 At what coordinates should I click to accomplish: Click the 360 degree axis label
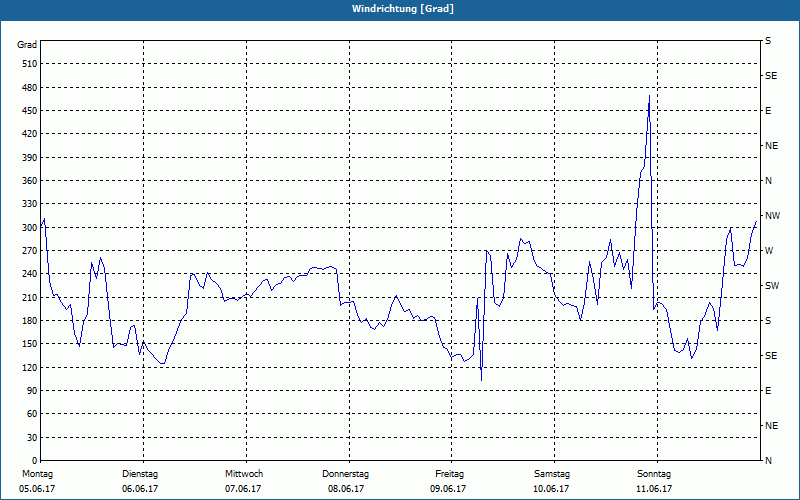click(x=30, y=181)
